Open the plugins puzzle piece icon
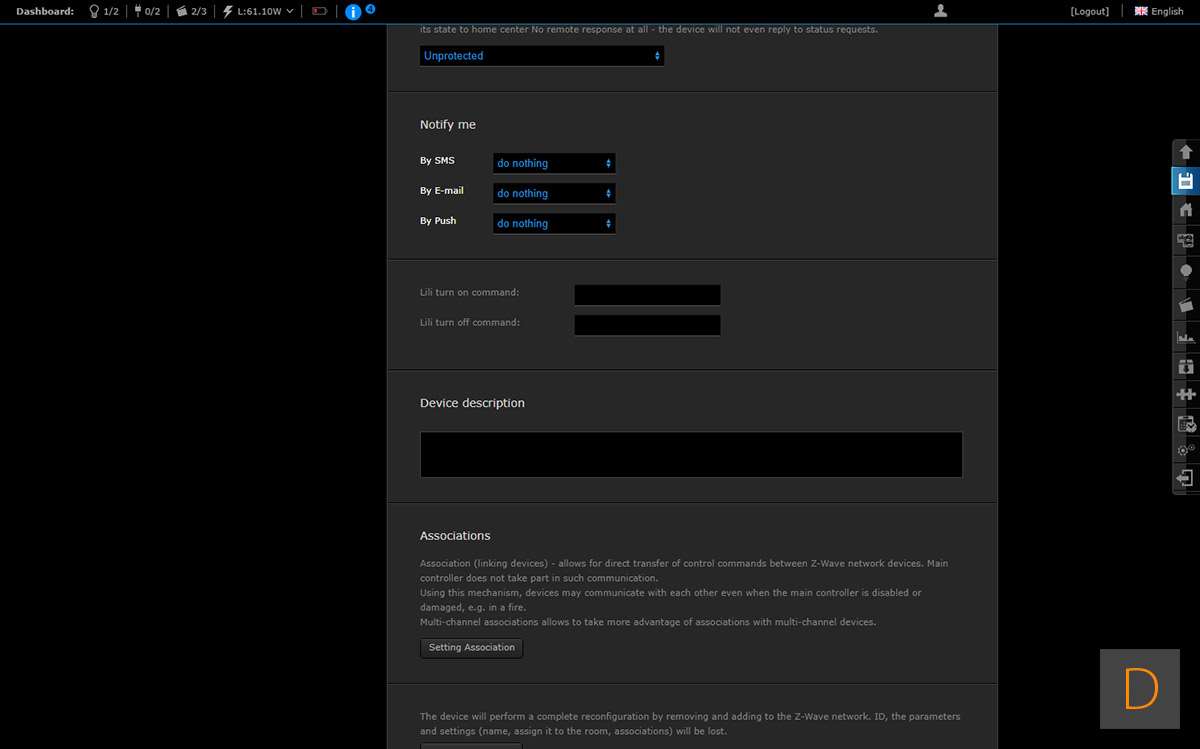Image resolution: width=1200 pixels, height=749 pixels. click(1186, 394)
